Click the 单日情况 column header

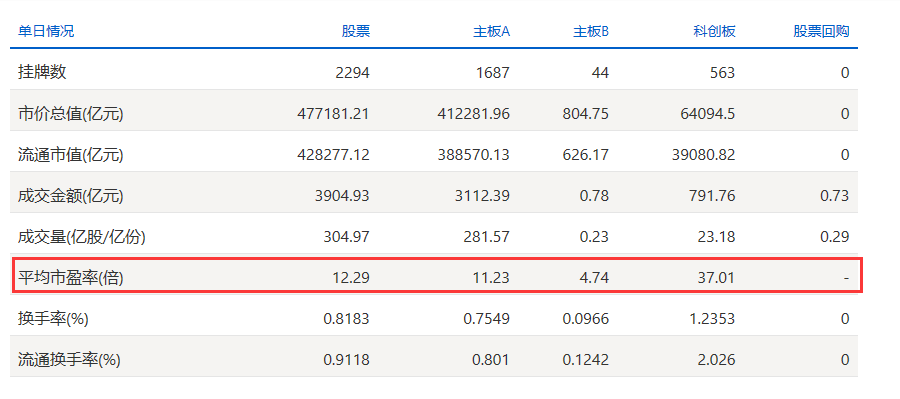(x=46, y=31)
